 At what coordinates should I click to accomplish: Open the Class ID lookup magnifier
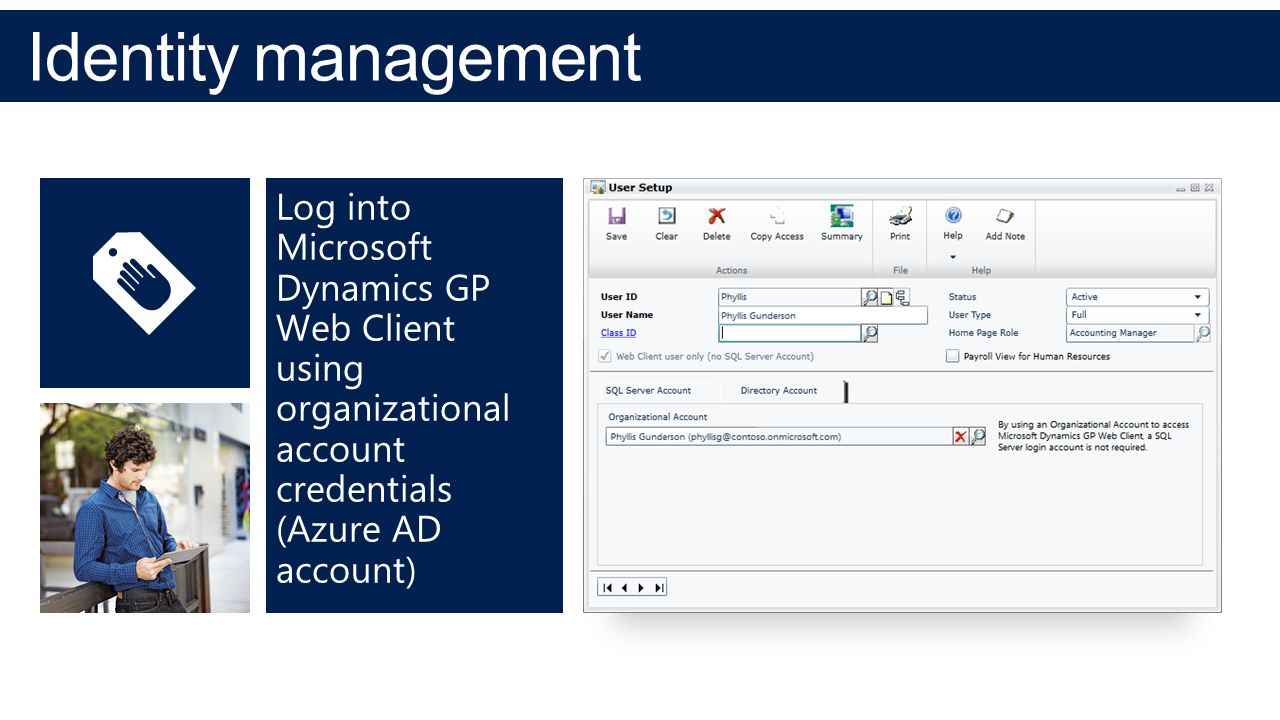870,334
